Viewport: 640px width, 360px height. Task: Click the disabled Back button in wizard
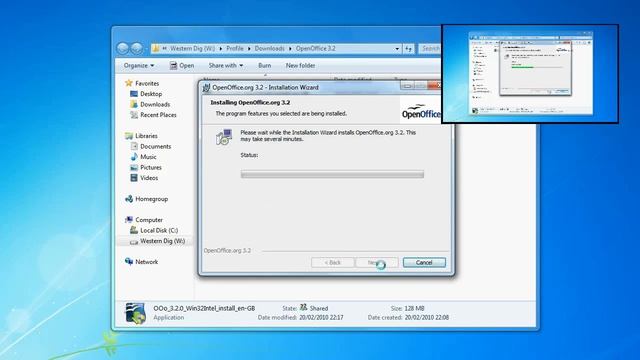coord(332,262)
